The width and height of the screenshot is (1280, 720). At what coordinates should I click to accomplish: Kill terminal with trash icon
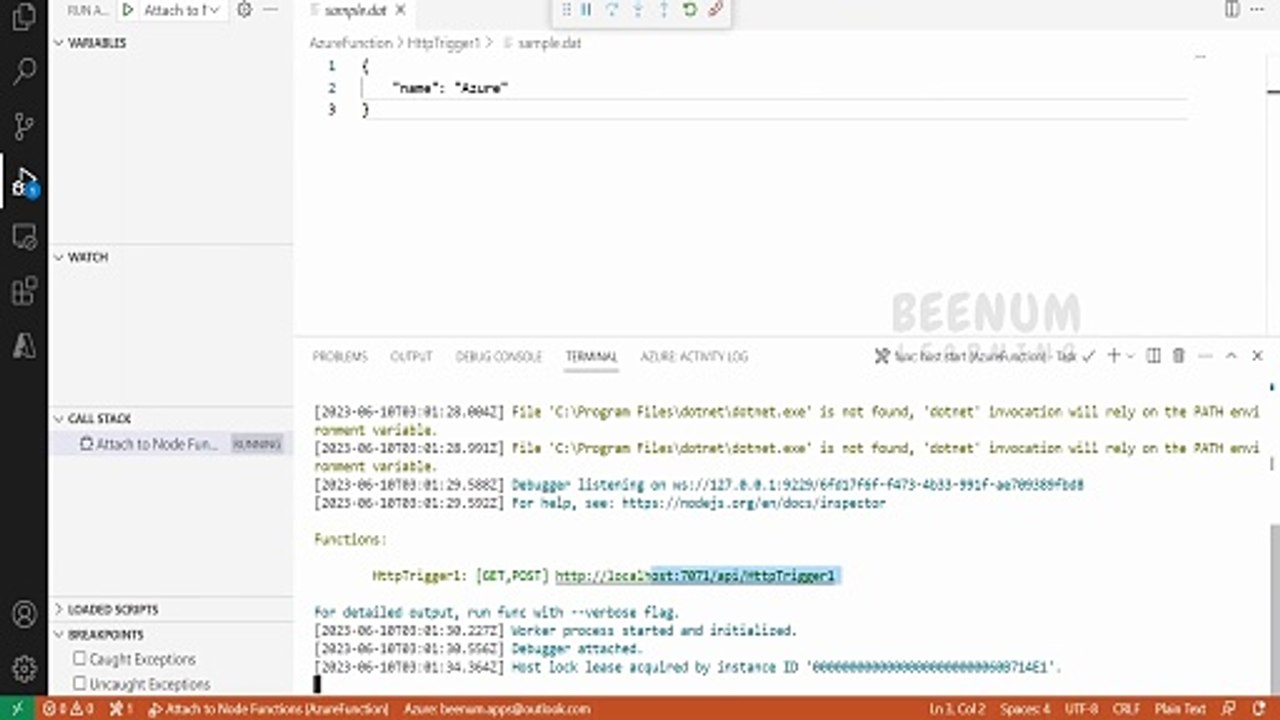tap(1179, 355)
